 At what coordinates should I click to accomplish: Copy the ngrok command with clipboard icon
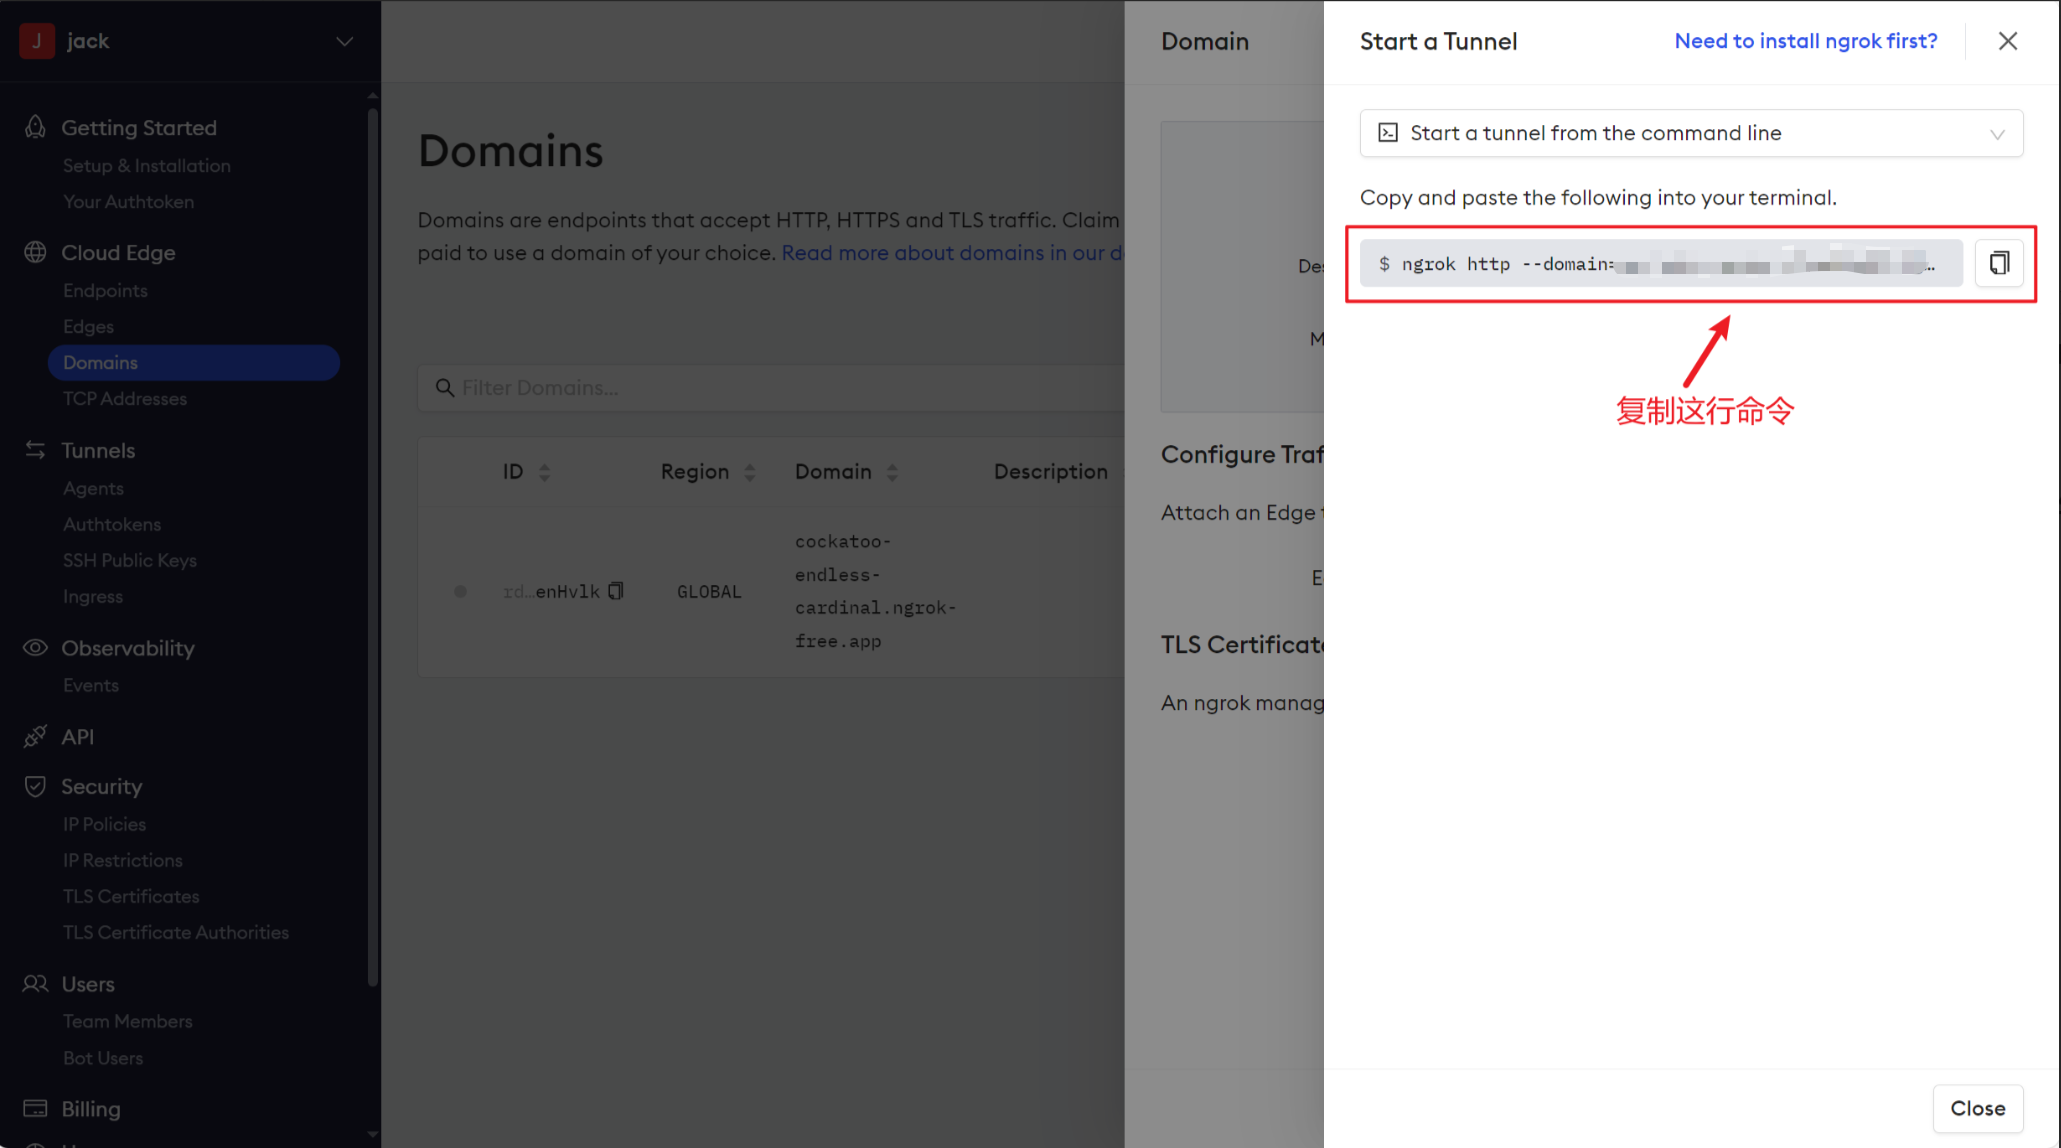(x=1998, y=263)
